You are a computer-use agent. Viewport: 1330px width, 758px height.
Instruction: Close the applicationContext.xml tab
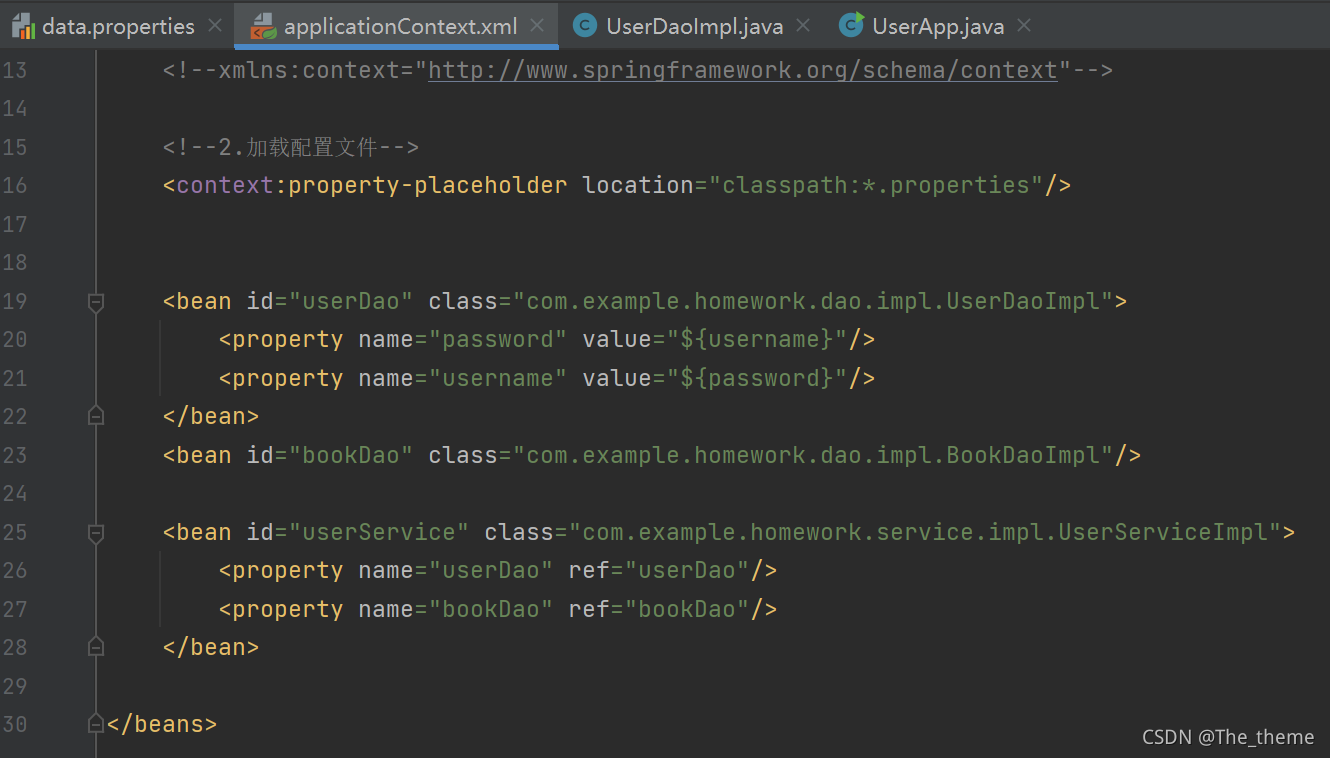coord(539,26)
